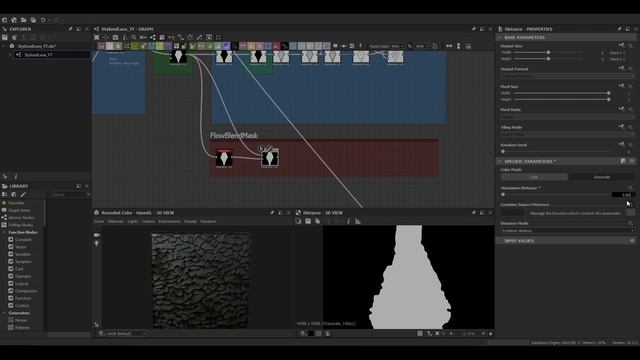
Task: Select Color option in Color Mode
Action: [534, 177]
